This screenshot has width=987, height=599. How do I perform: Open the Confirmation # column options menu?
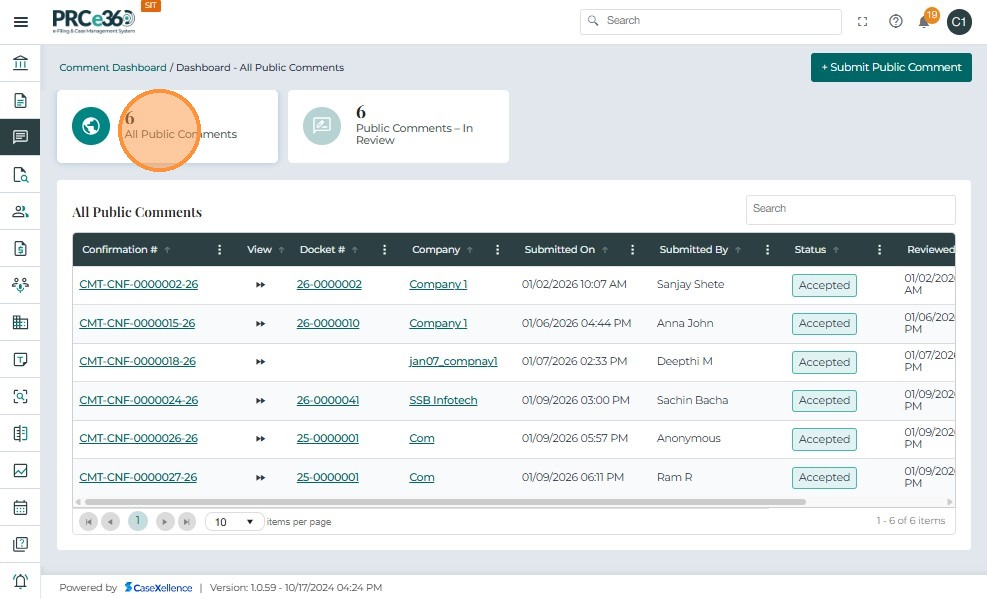pos(220,250)
